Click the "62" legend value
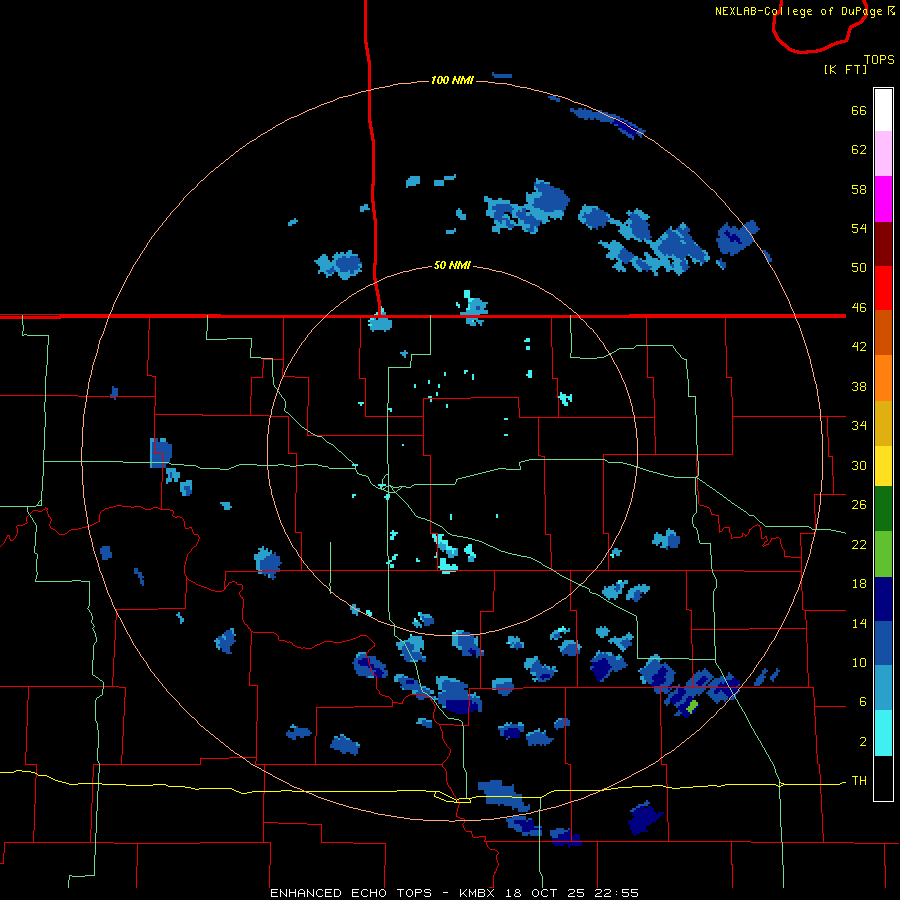This screenshot has height=900, width=900. click(859, 150)
